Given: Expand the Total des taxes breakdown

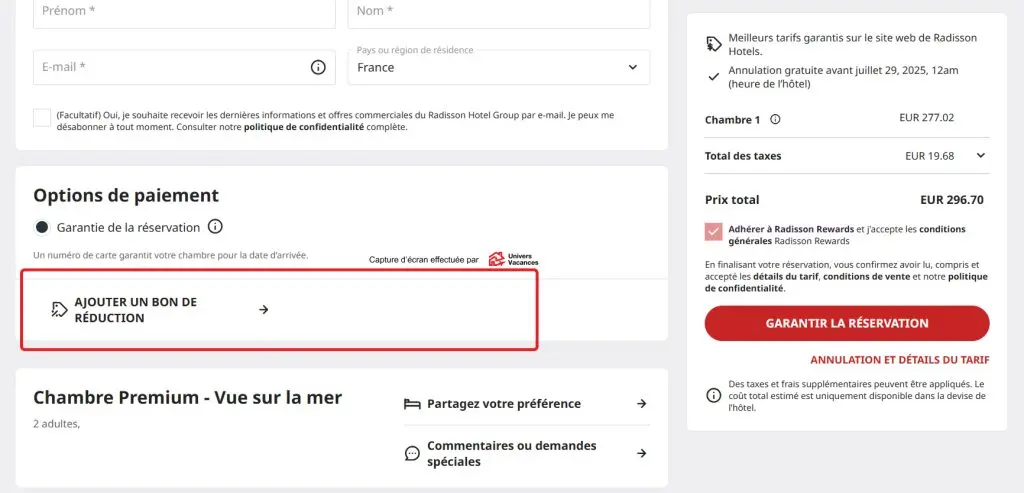Looking at the screenshot, I should click(980, 156).
